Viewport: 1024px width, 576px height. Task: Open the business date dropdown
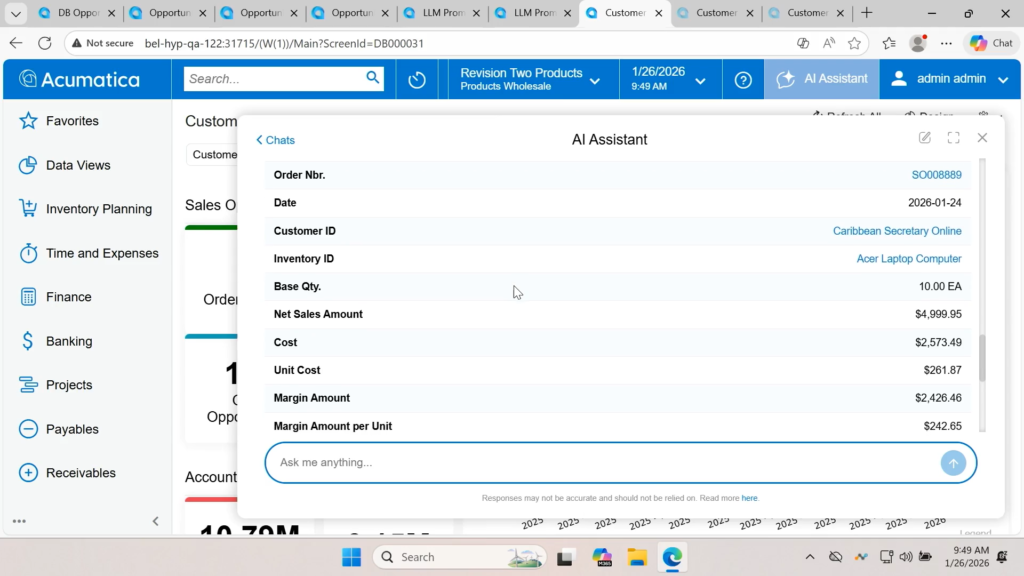(x=669, y=79)
